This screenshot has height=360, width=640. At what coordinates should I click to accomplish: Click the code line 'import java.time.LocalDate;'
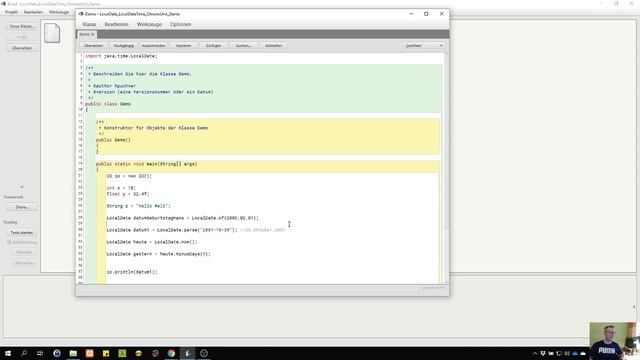coord(121,56)
